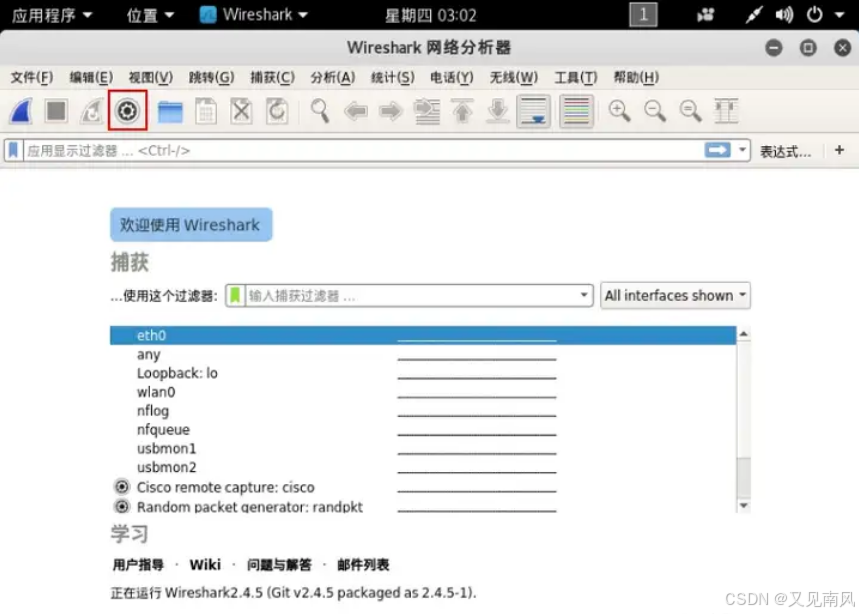The height and width of the screenshot is (614, 859).
Task: Select the any interface
Action: (x=422, y=354)
